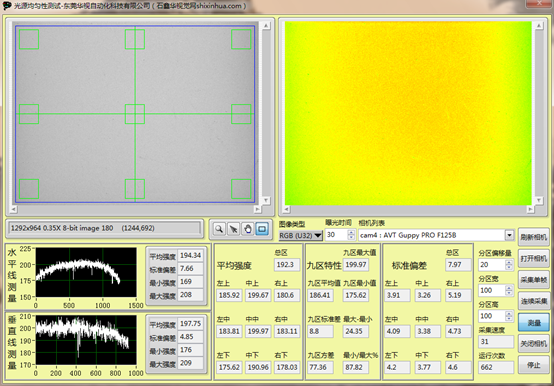Click the image info bar showing 1292x964
This screenshot has width=554, height=386.
pyautogui.click(x=104, y=228)
